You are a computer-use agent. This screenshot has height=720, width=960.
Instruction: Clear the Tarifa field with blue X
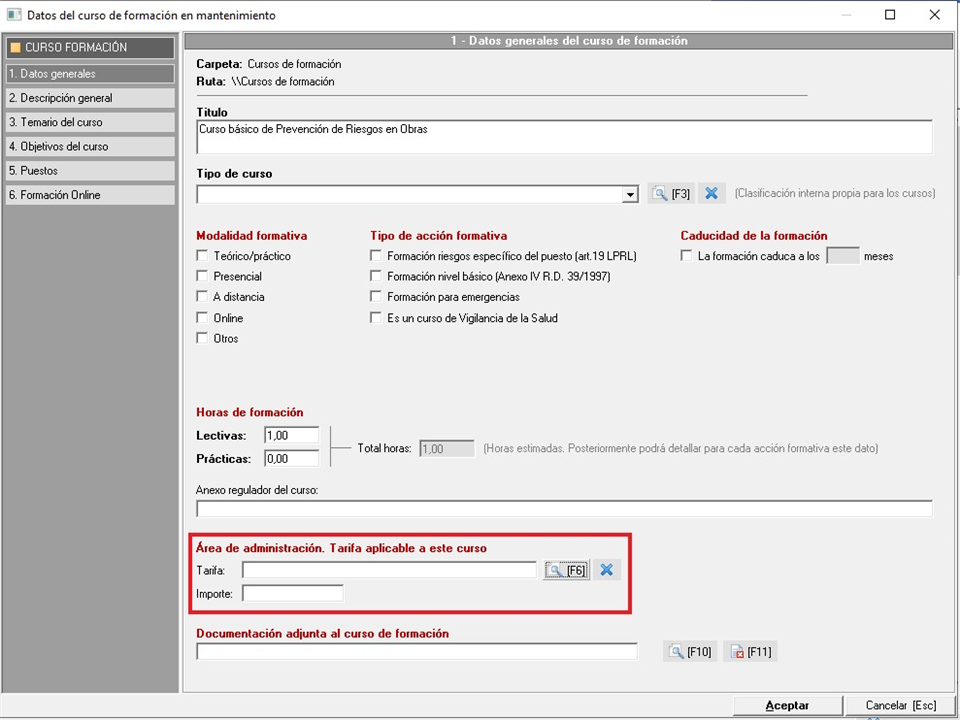click(606, 570)
